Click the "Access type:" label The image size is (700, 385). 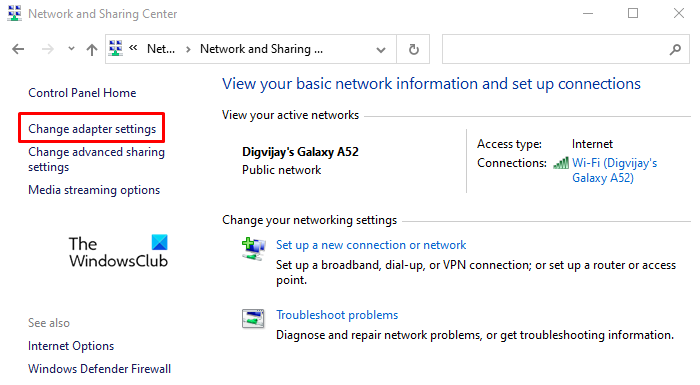click(509, 144)
